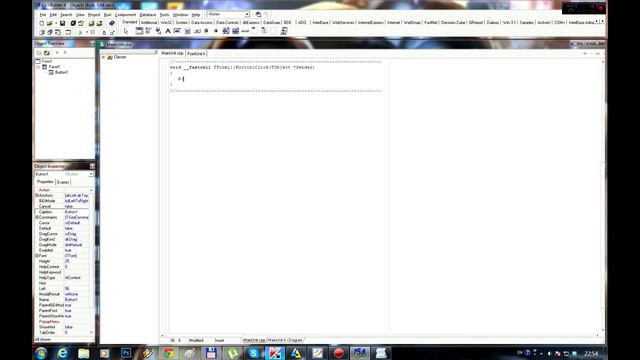
Task: Click the View Unit toolbar icon
Action: click(x=42, y=32)
